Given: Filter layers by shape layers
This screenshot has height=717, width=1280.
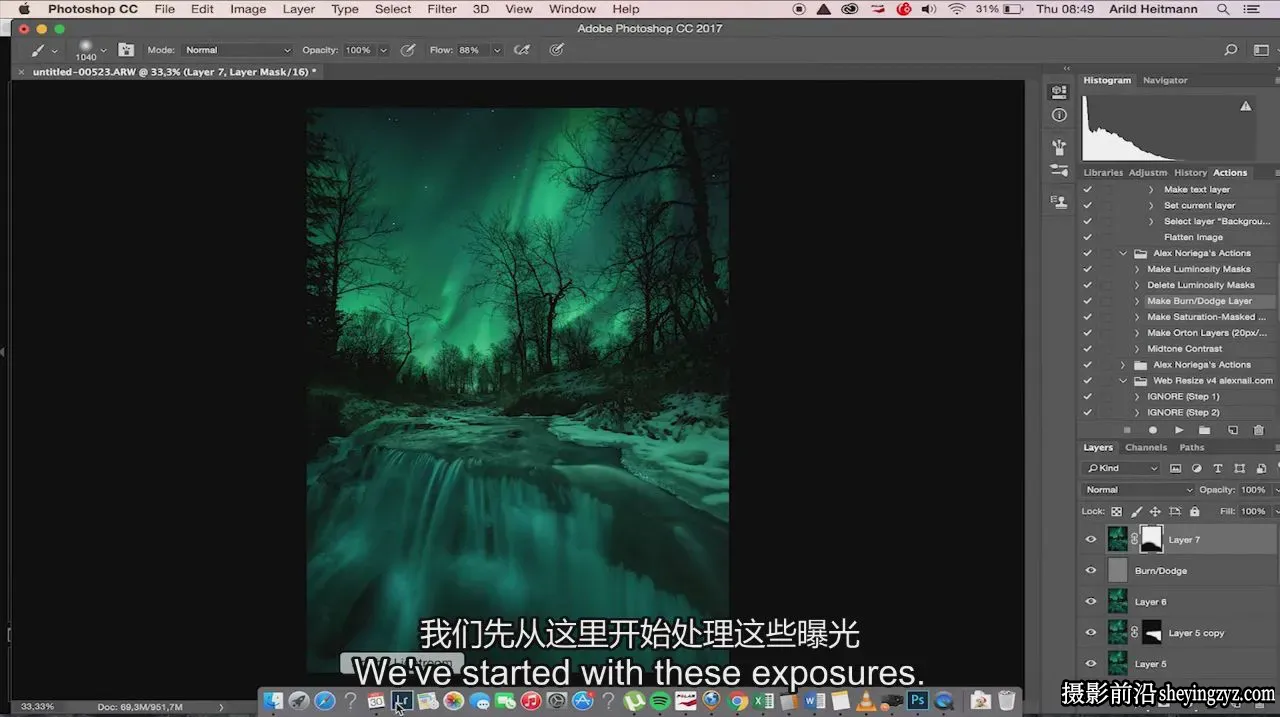Looking at the screenshot, I should pyautogui.click(x=1239, y=468).
